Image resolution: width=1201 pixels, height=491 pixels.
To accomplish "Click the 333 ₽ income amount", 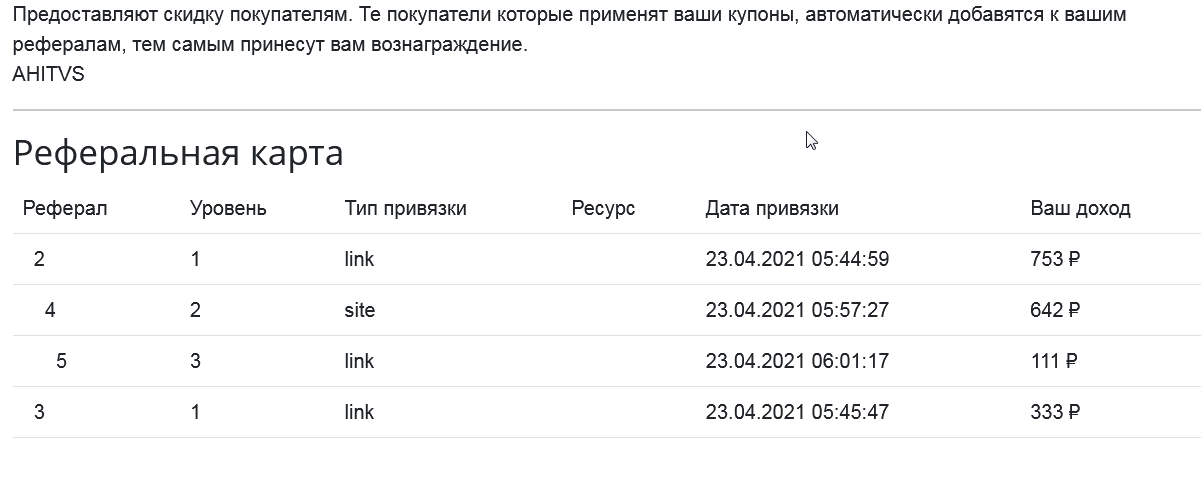I will (1055, 412).
